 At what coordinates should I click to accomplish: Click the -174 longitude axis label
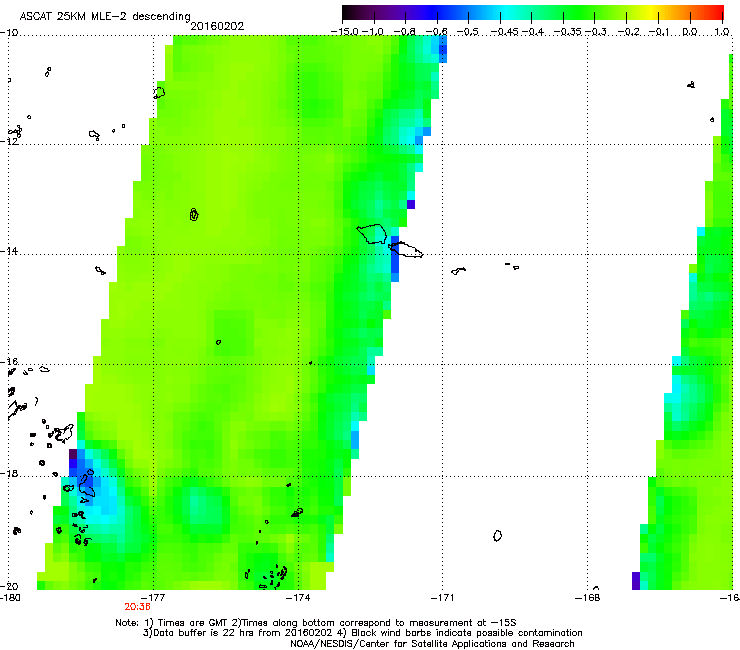pyautogui.click(x=299, y=598)
